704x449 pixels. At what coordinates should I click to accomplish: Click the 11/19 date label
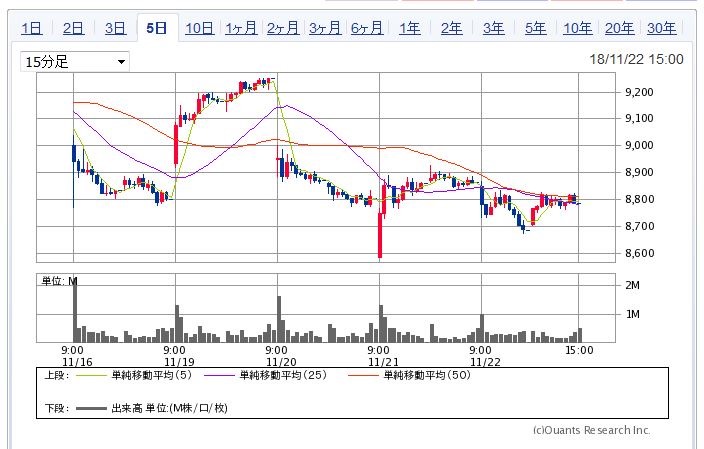coord(179,362)
